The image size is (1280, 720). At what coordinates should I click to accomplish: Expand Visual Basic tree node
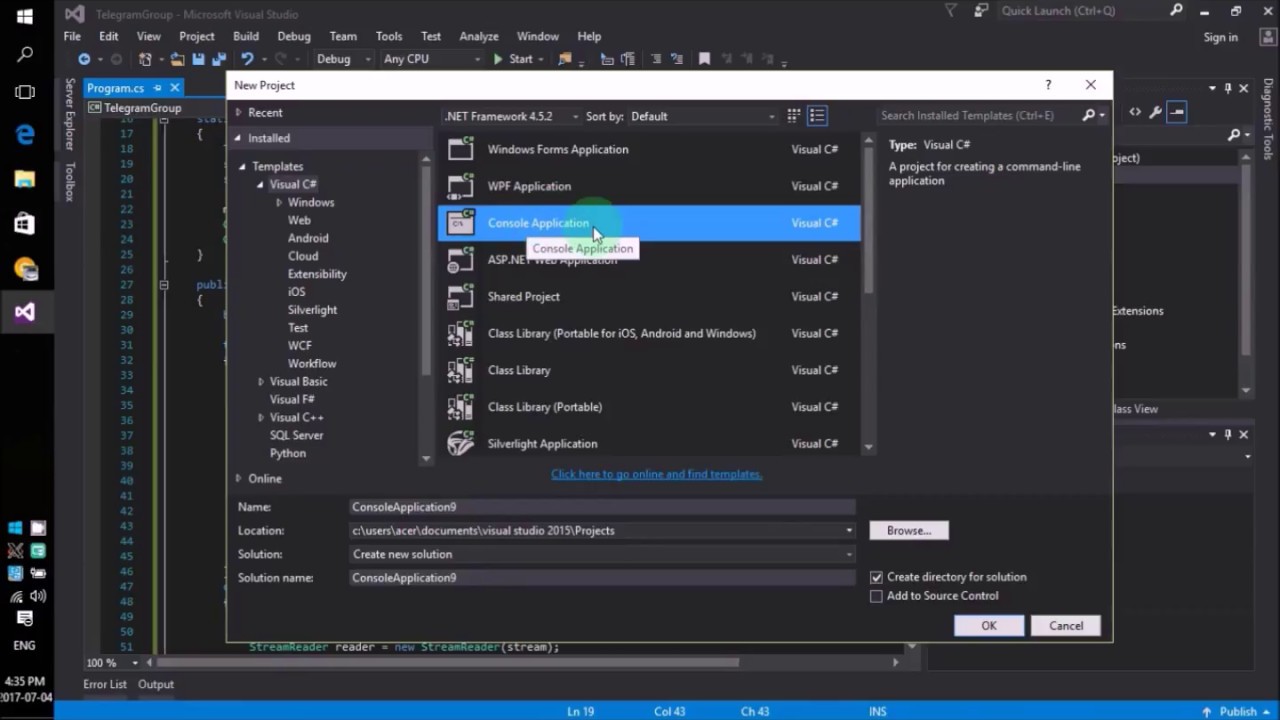tap(261, 382)
